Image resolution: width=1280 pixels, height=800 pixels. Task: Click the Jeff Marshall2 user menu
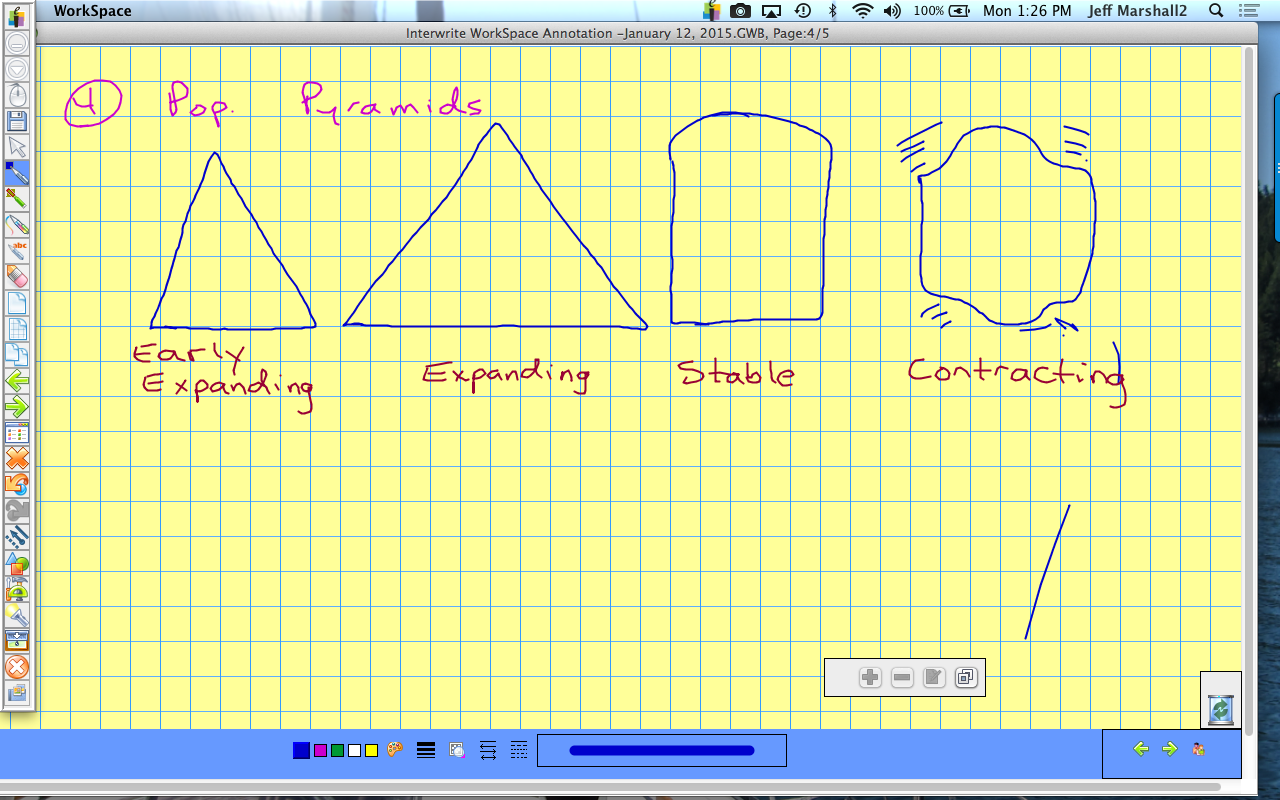(1137, 11)
